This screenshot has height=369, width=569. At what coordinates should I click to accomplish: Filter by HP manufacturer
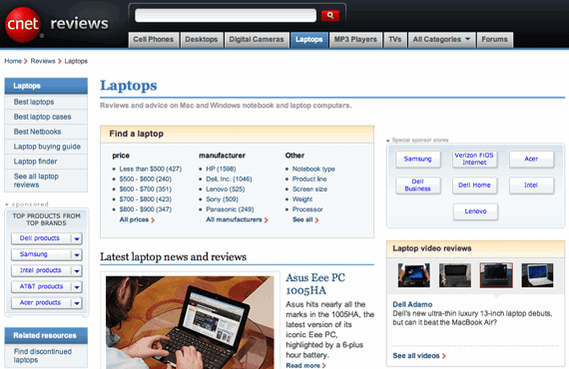pos(221,169)
